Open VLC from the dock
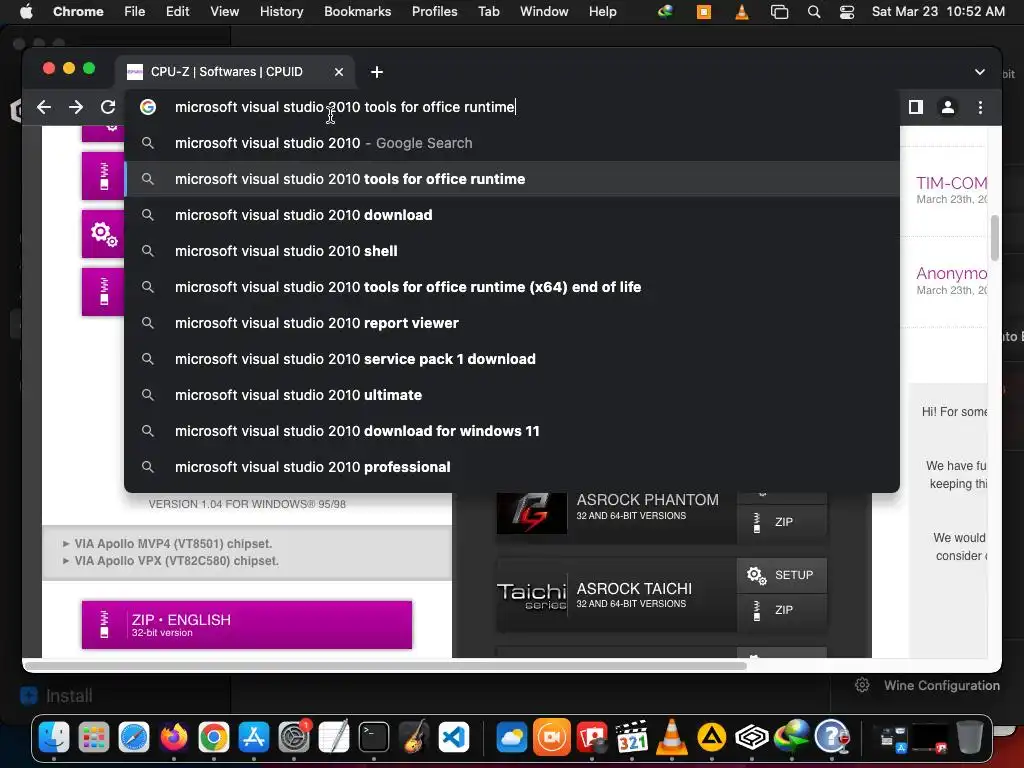 click(x=671, y=738)
